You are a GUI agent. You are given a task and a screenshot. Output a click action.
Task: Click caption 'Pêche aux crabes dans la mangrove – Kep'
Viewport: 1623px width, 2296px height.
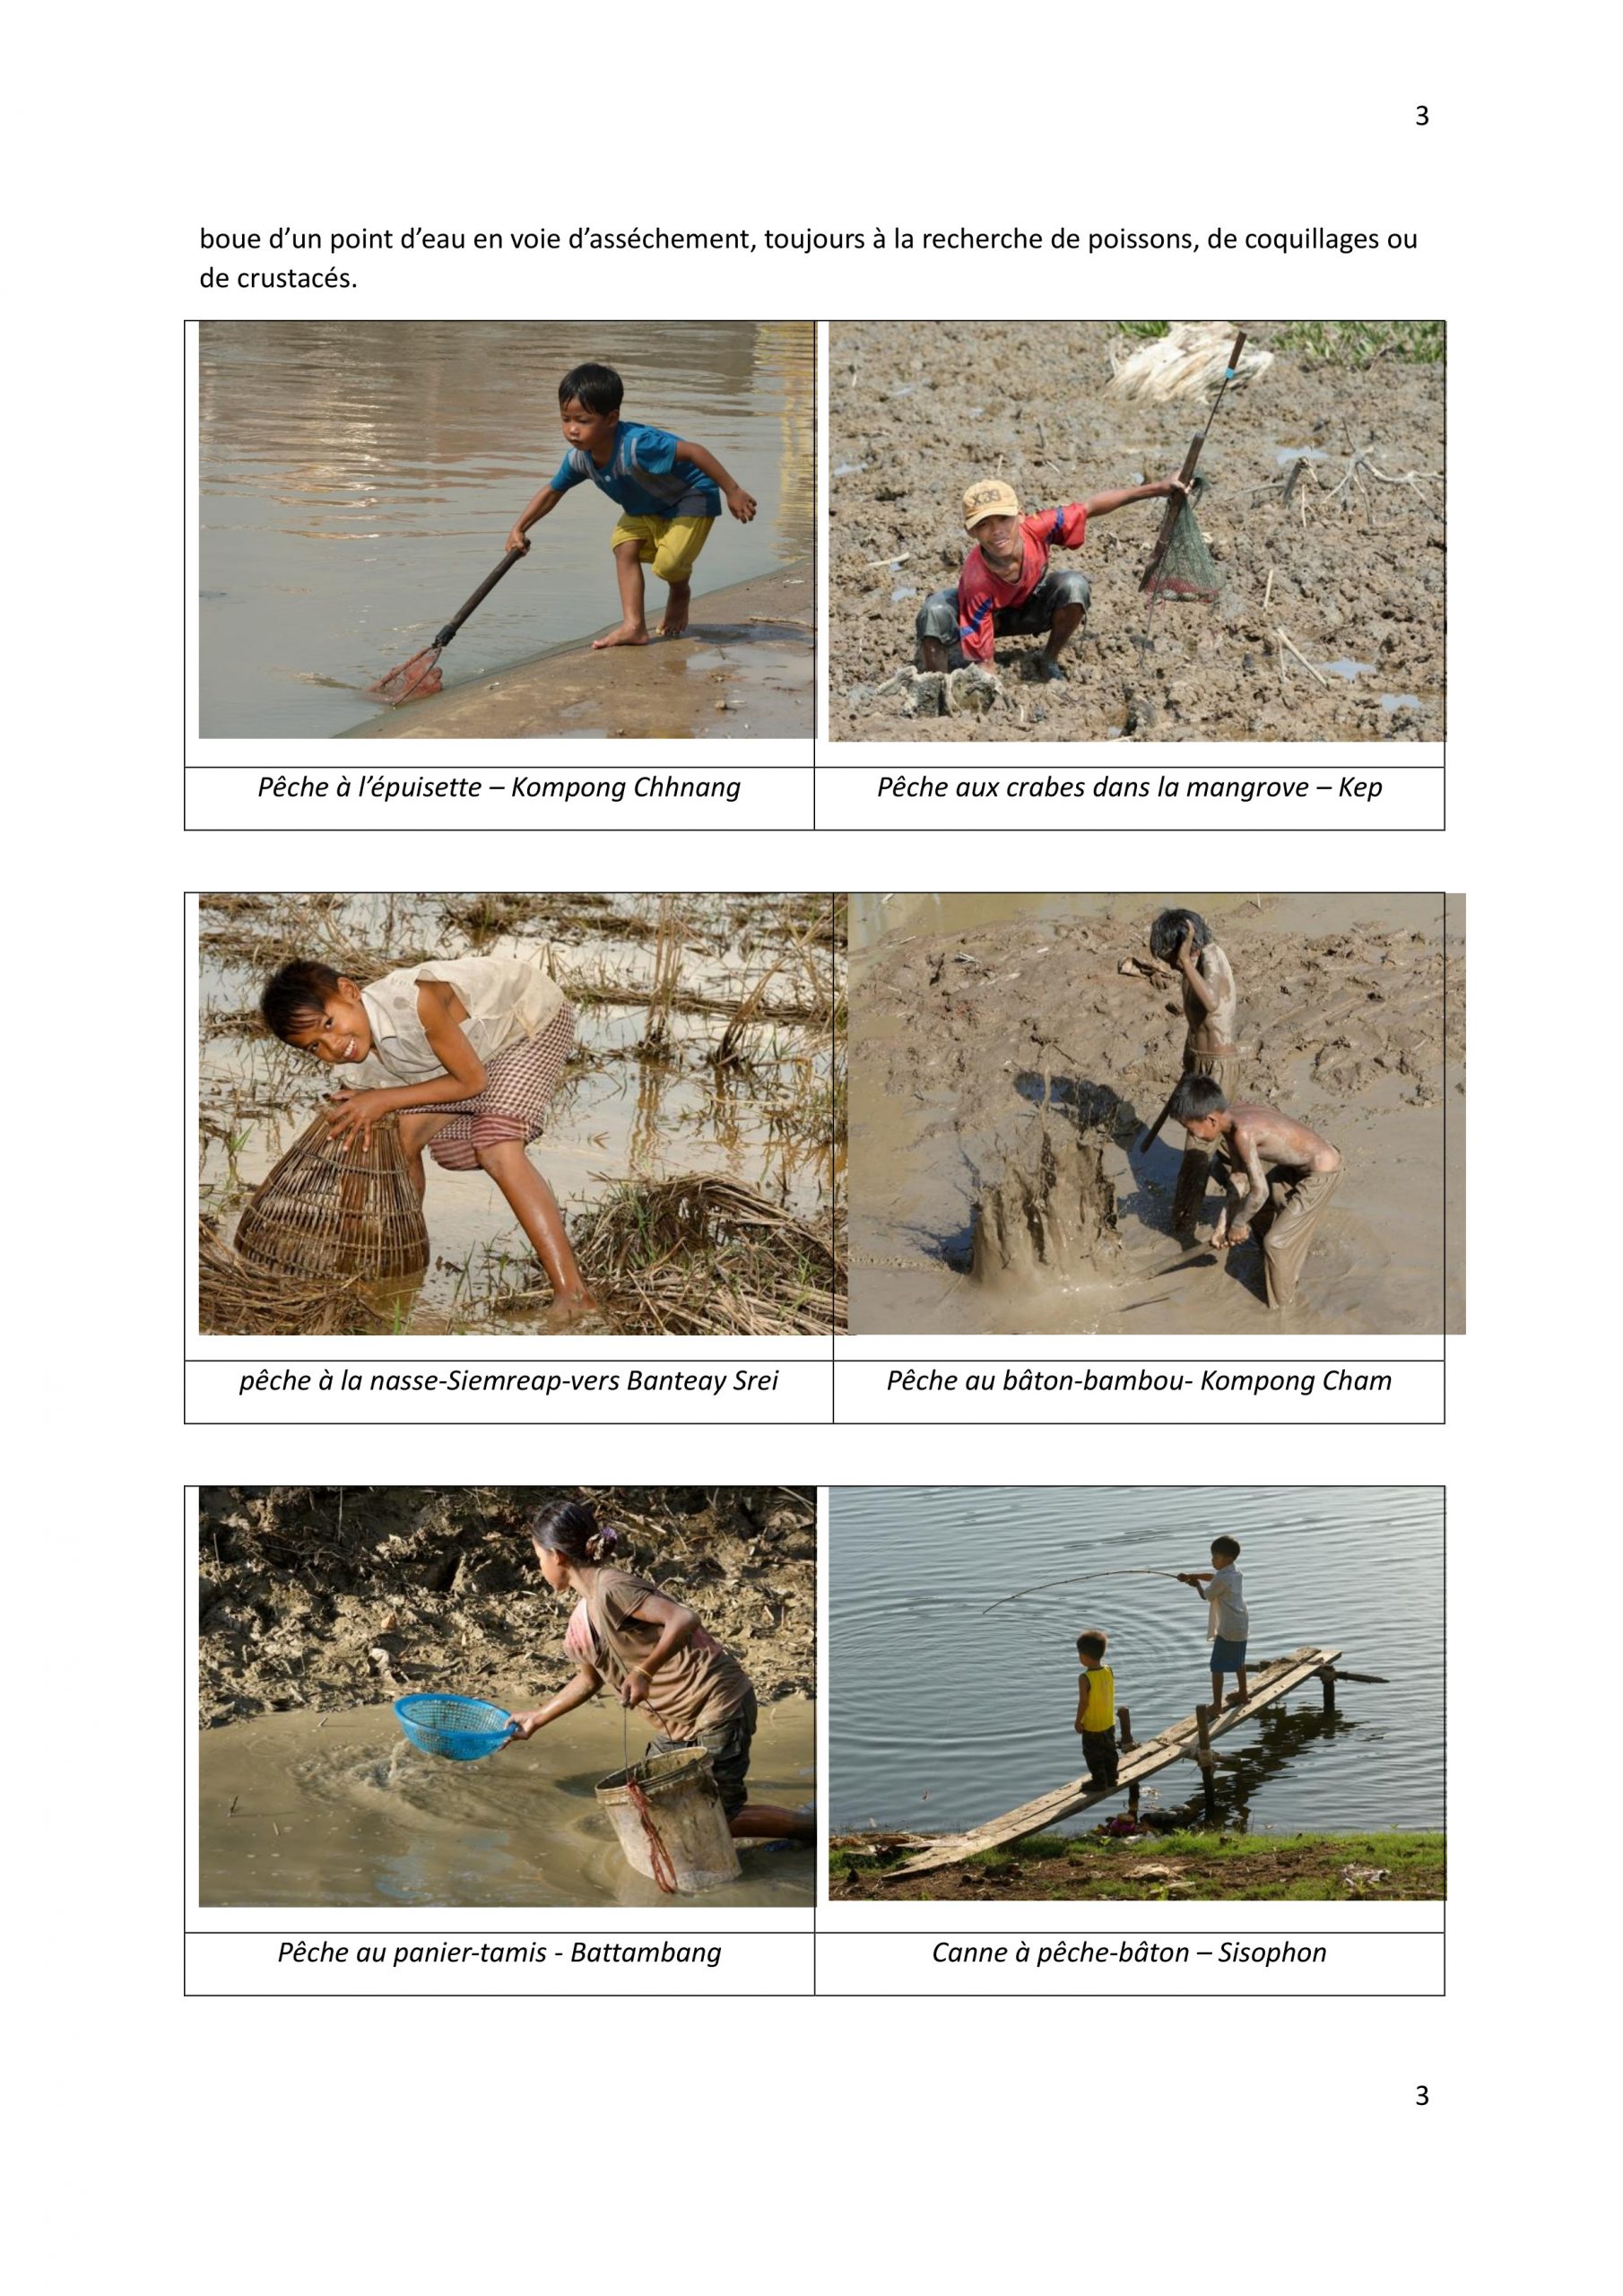click(1130, 787)
